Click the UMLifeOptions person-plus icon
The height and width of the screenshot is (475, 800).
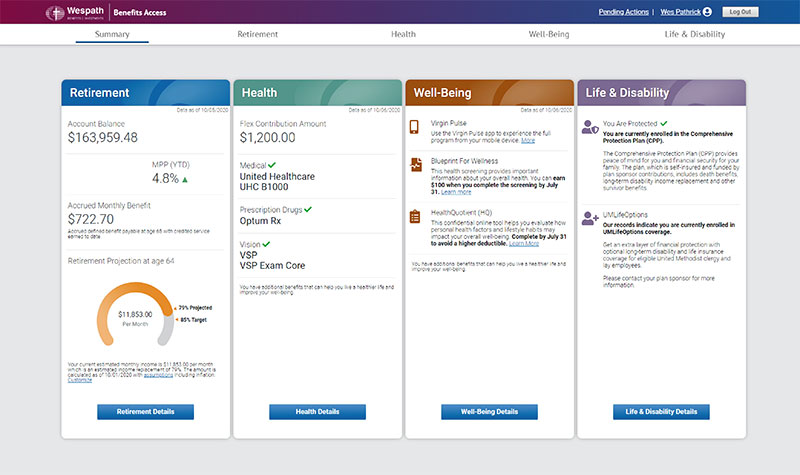[590, 218]
